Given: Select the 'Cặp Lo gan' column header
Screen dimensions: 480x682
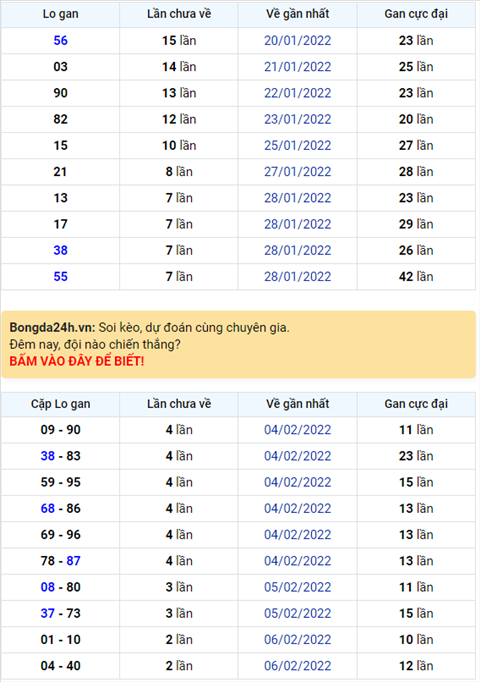Looking at the screenshot, I should pos(60,404).
